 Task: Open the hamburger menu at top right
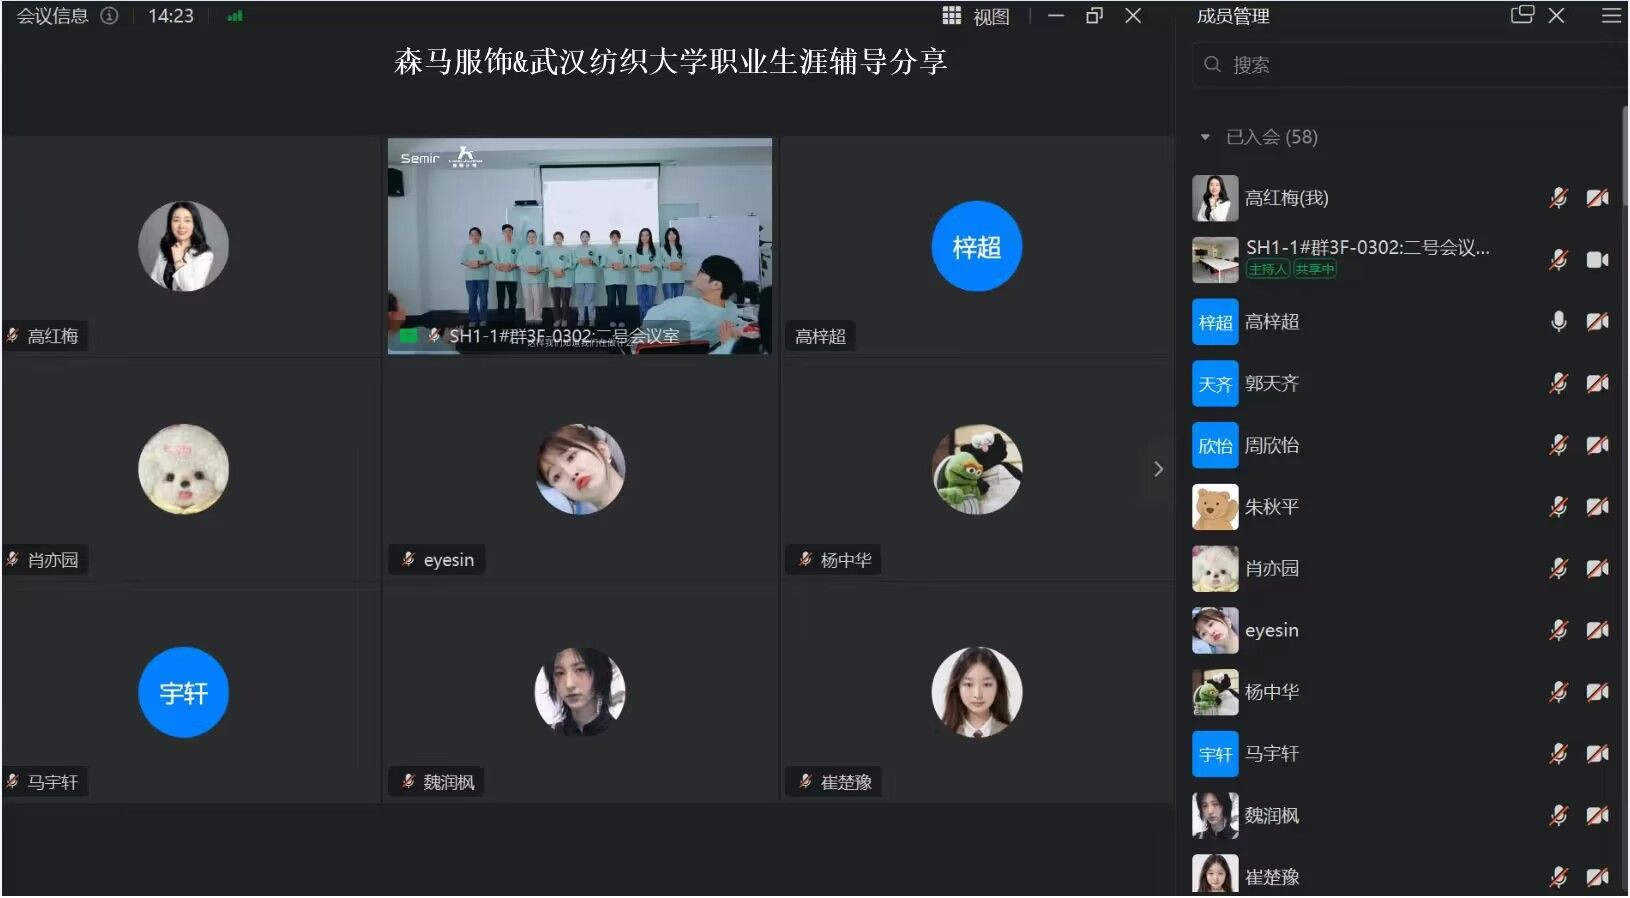(x=1611, y=16)
